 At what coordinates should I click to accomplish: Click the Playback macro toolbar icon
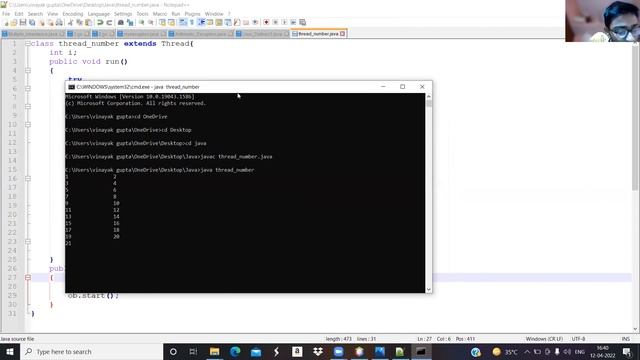[284, 22]
